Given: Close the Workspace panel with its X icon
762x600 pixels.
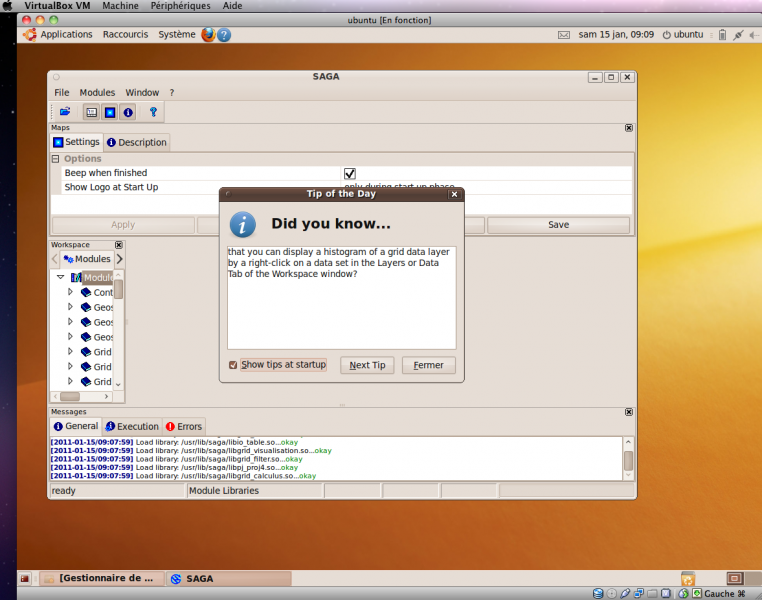Looking at the screenshot, I should (119, 245).
